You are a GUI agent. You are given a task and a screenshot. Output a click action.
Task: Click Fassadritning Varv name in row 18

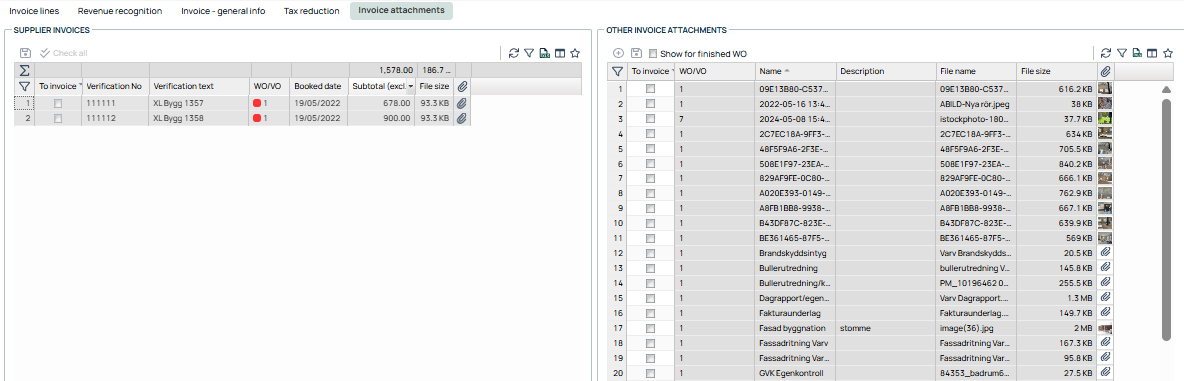click(x=796, y=343)
